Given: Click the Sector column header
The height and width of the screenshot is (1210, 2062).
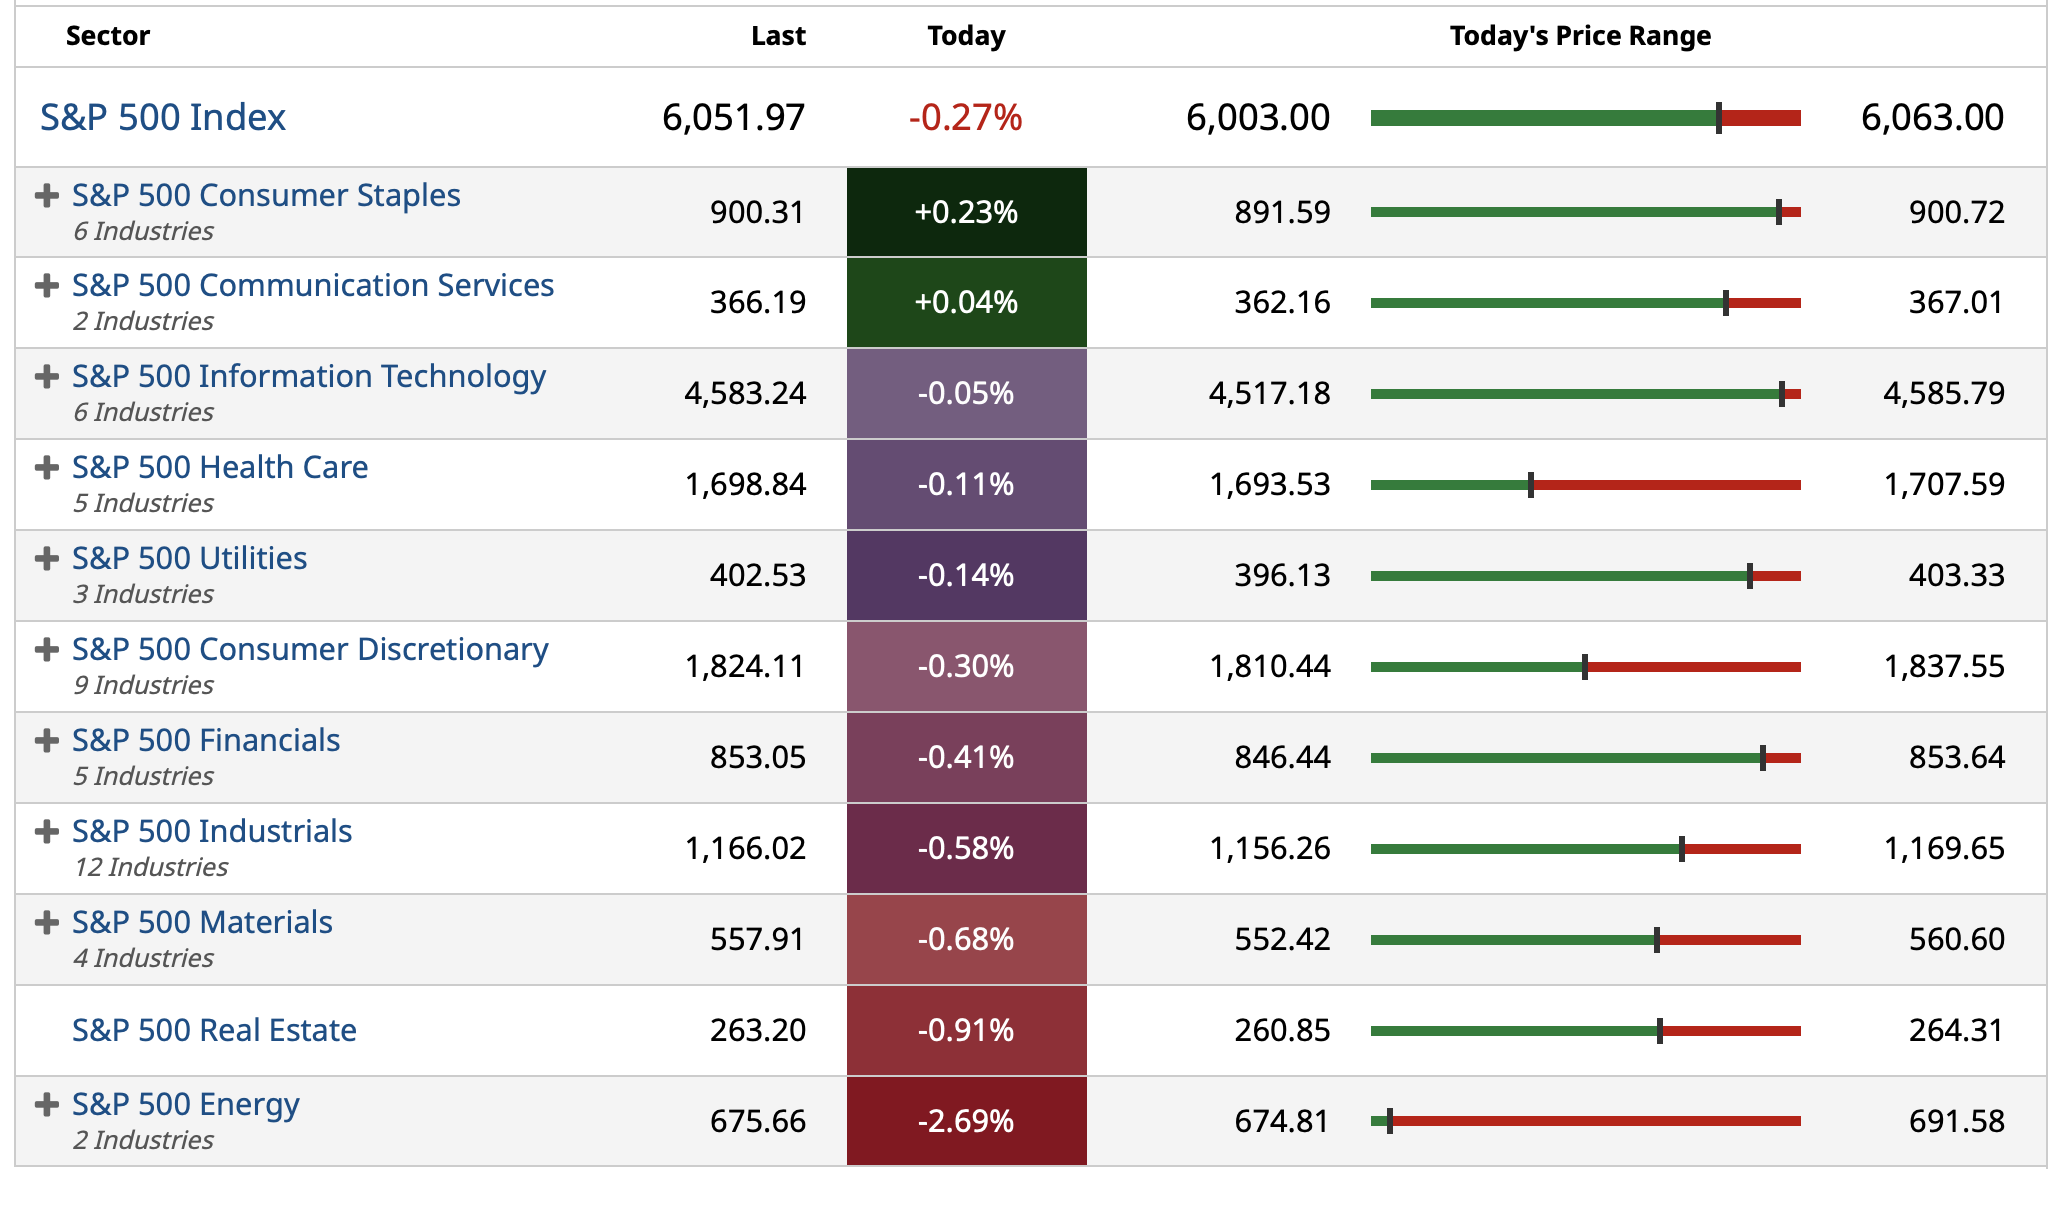Looking at the screenshot, I should tap(108, 36).
